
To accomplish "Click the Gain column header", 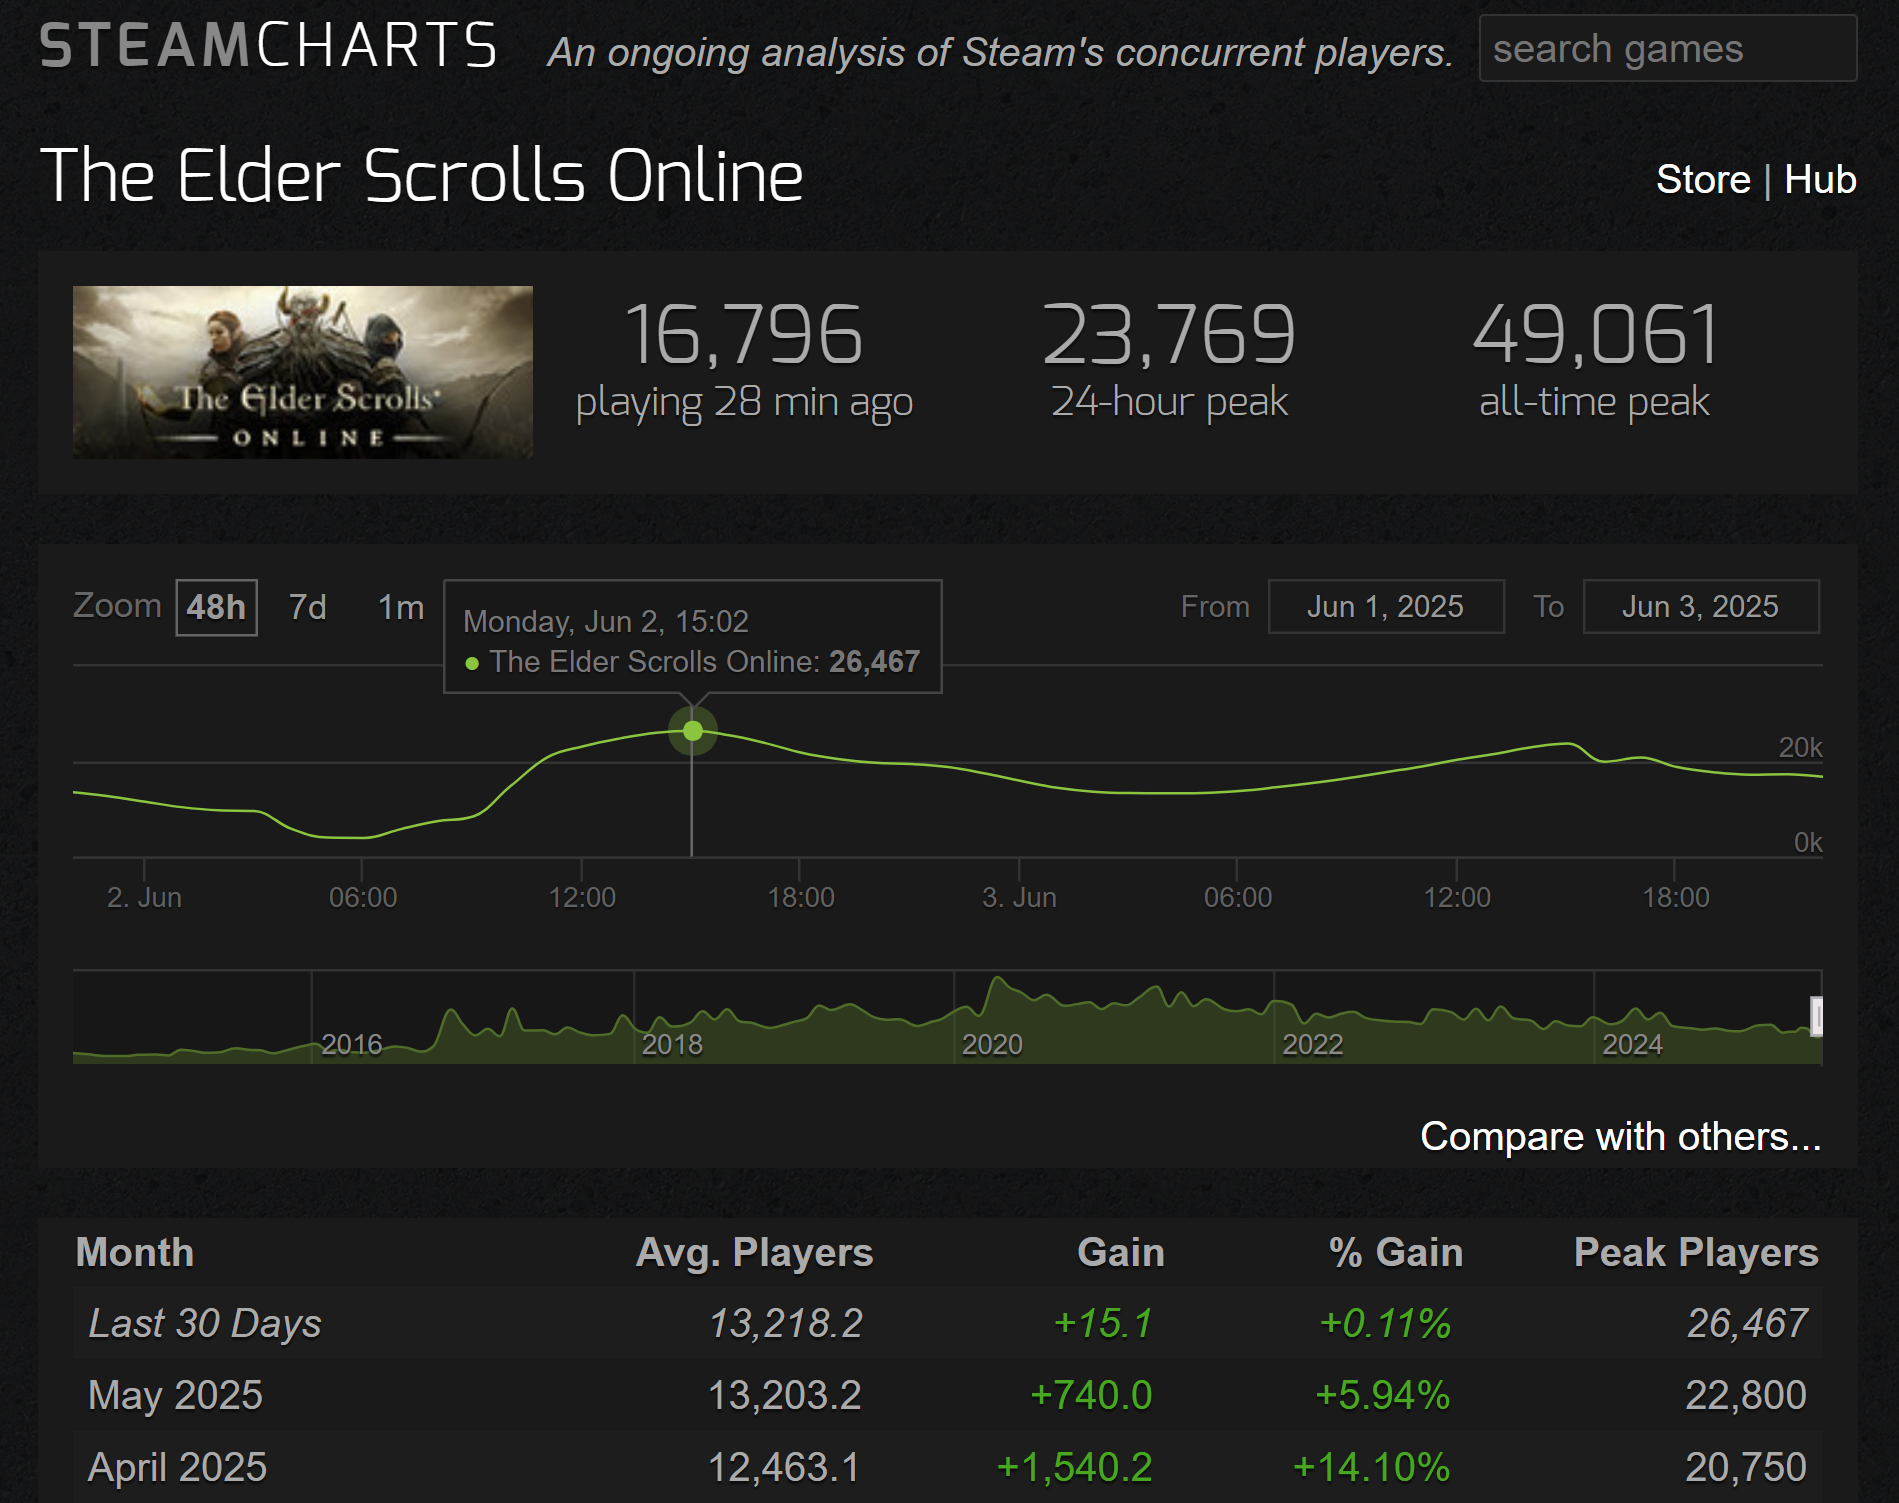I will click(1121, 1253).
